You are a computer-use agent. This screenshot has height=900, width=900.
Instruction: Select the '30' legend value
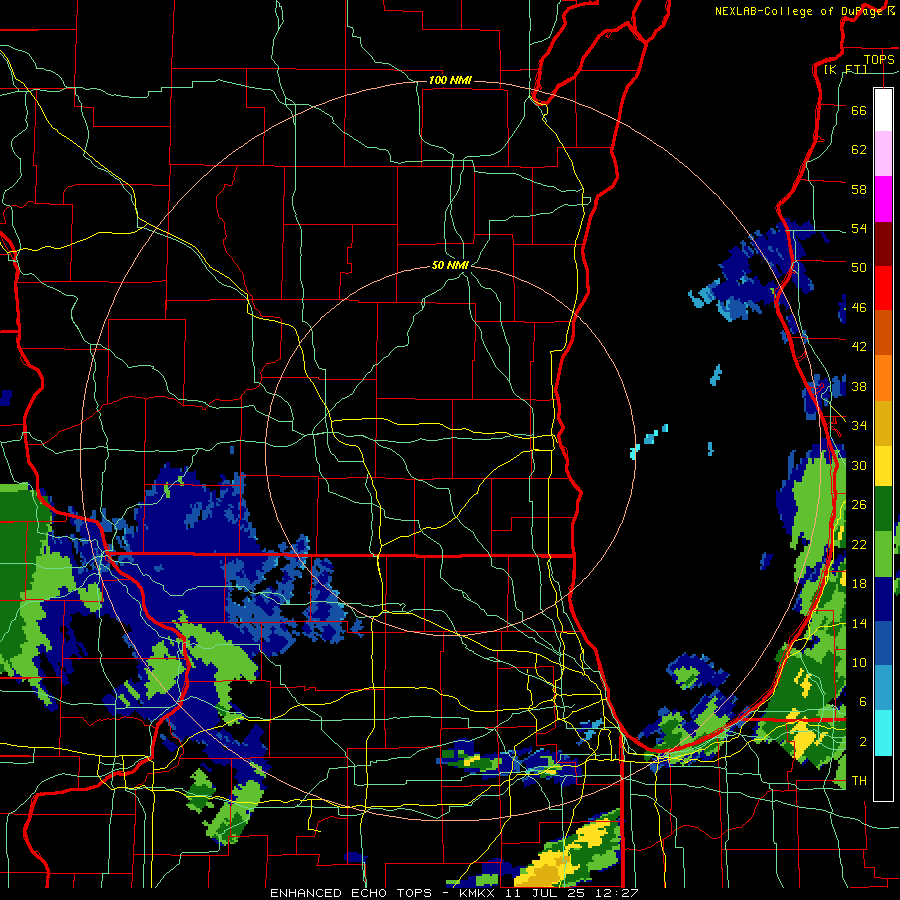pyautogui.click(x=859, y=465)
